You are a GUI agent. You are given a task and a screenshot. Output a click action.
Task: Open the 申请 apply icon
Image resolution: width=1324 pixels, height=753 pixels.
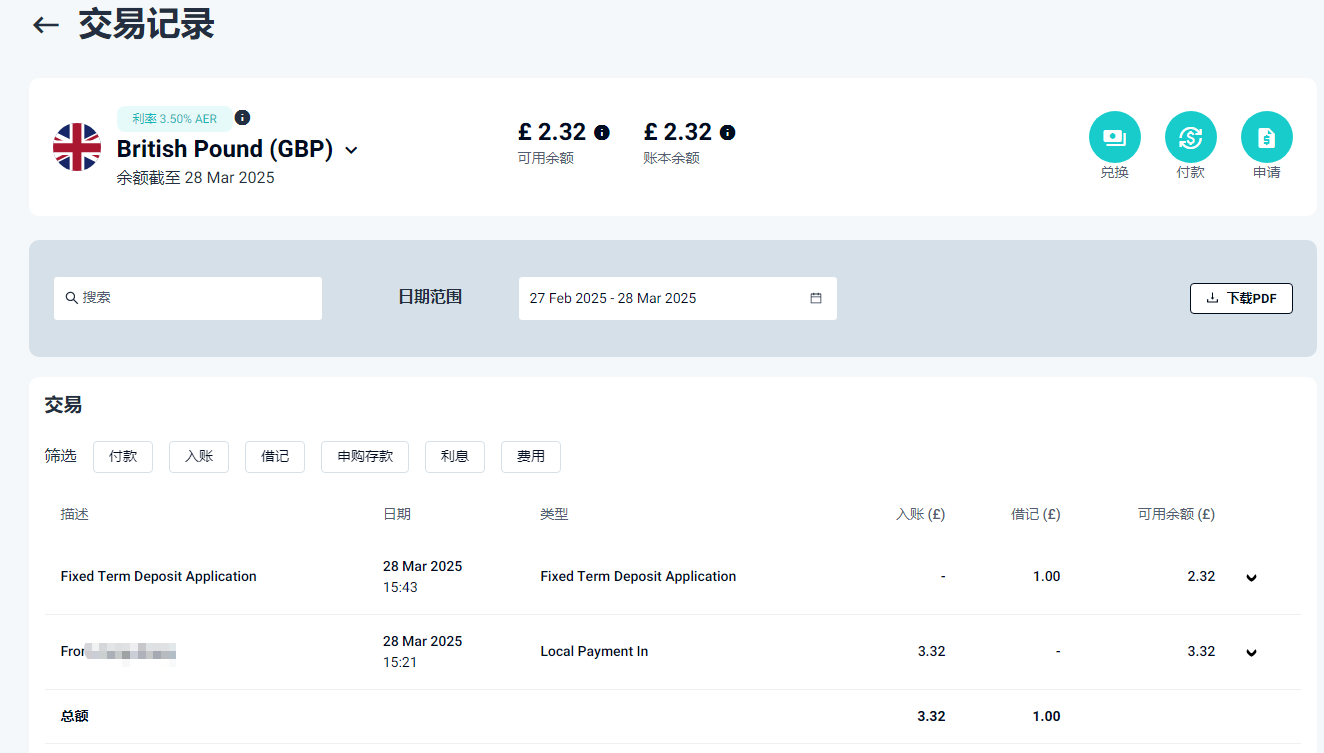(x=1267, y=137)
